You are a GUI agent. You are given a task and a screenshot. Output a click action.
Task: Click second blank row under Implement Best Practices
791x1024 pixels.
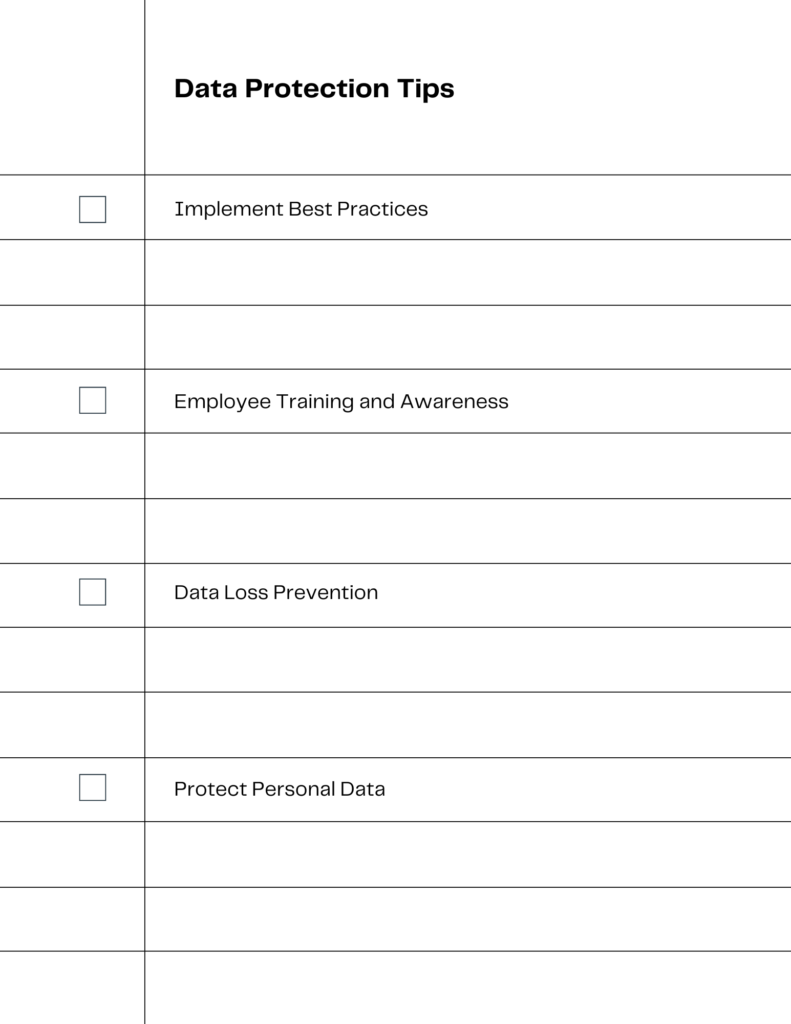tap(468, 337)
